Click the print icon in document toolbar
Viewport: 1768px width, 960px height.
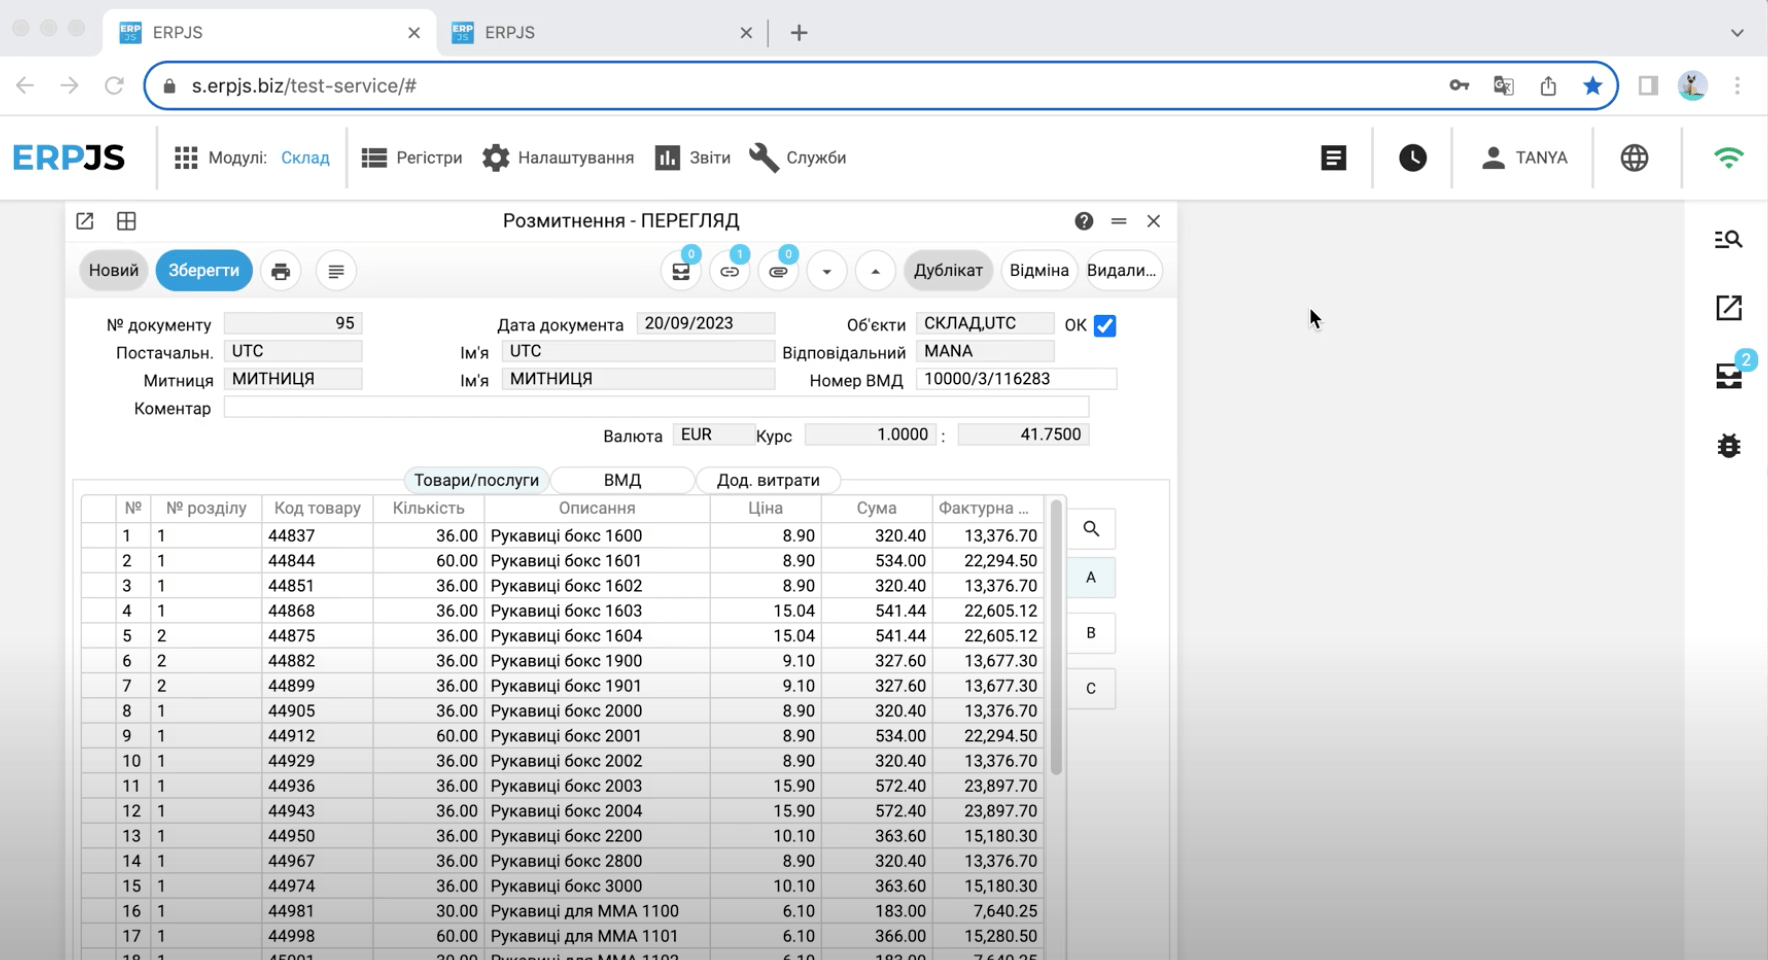(281, 271)
